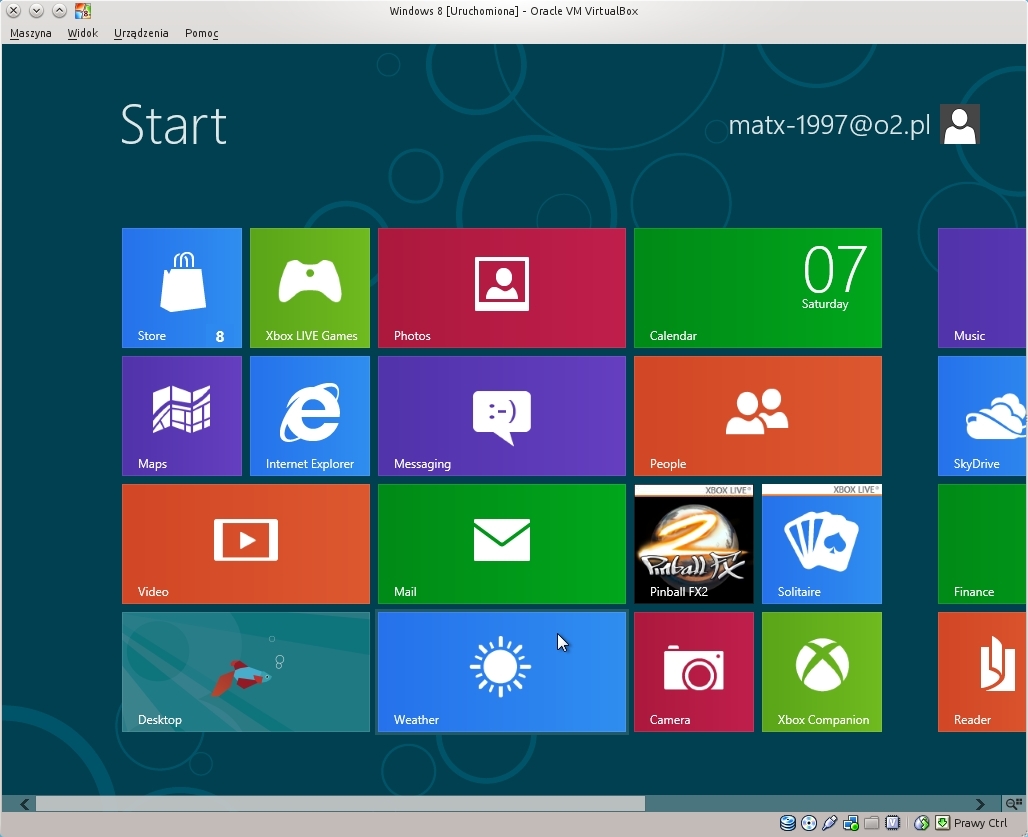Launch the Maps tile

tap(182, 416)
